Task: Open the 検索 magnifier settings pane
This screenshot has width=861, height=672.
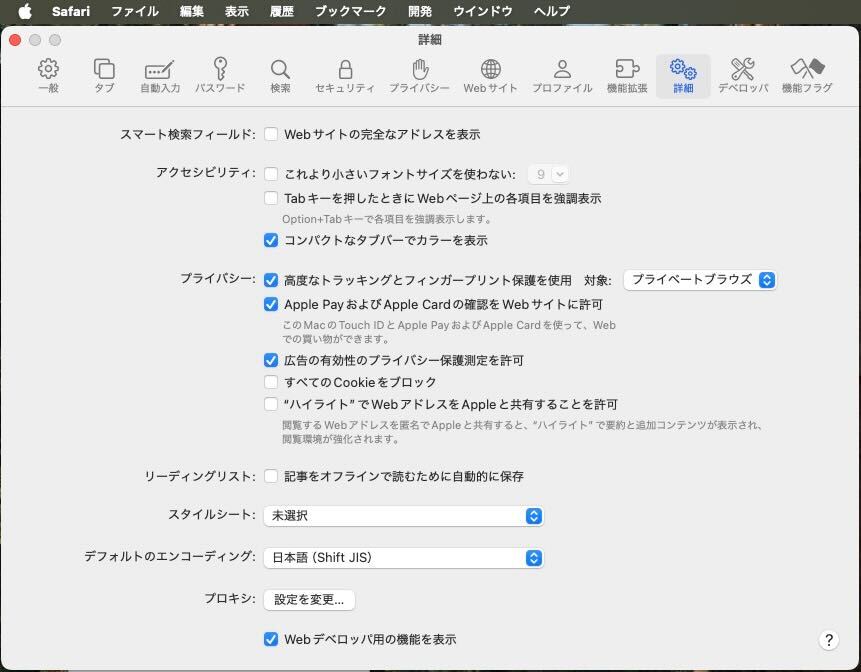Action: tap(280, 75)
